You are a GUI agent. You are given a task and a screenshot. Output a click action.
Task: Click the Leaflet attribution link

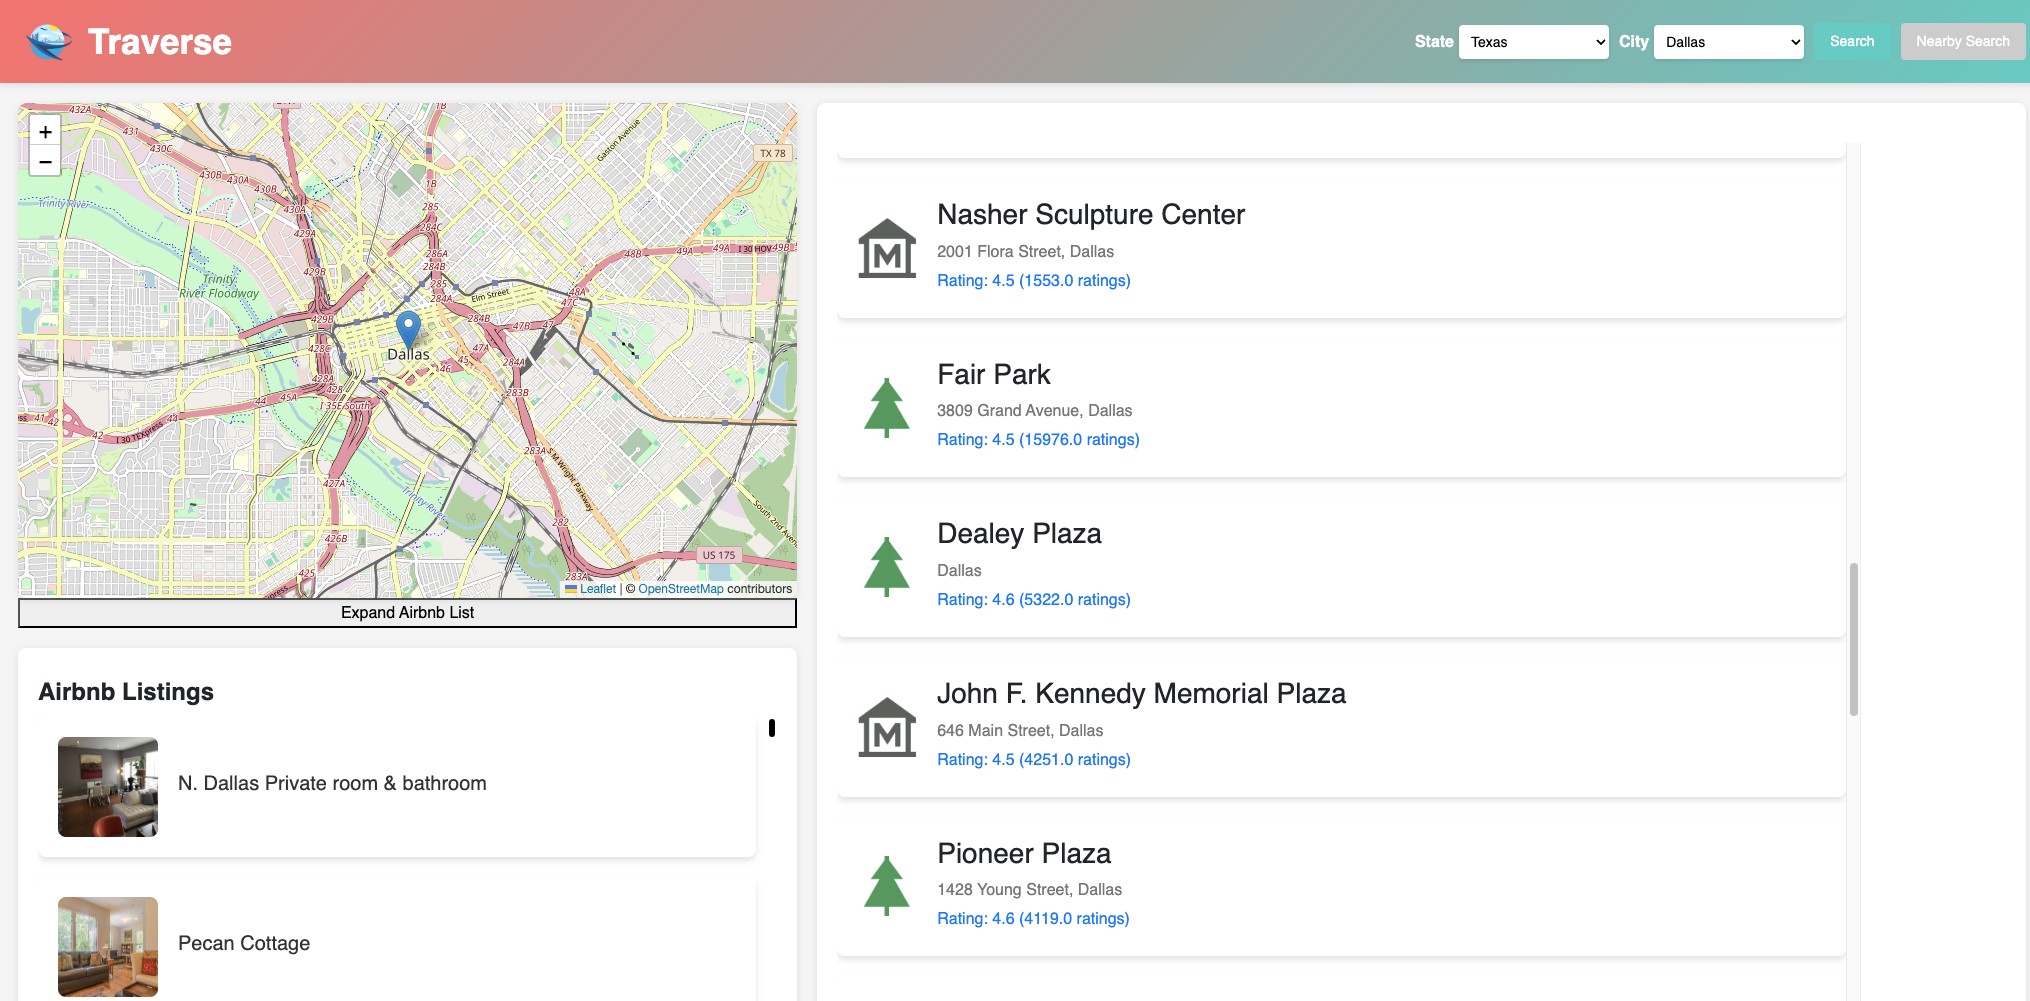[x=597, y=588]
